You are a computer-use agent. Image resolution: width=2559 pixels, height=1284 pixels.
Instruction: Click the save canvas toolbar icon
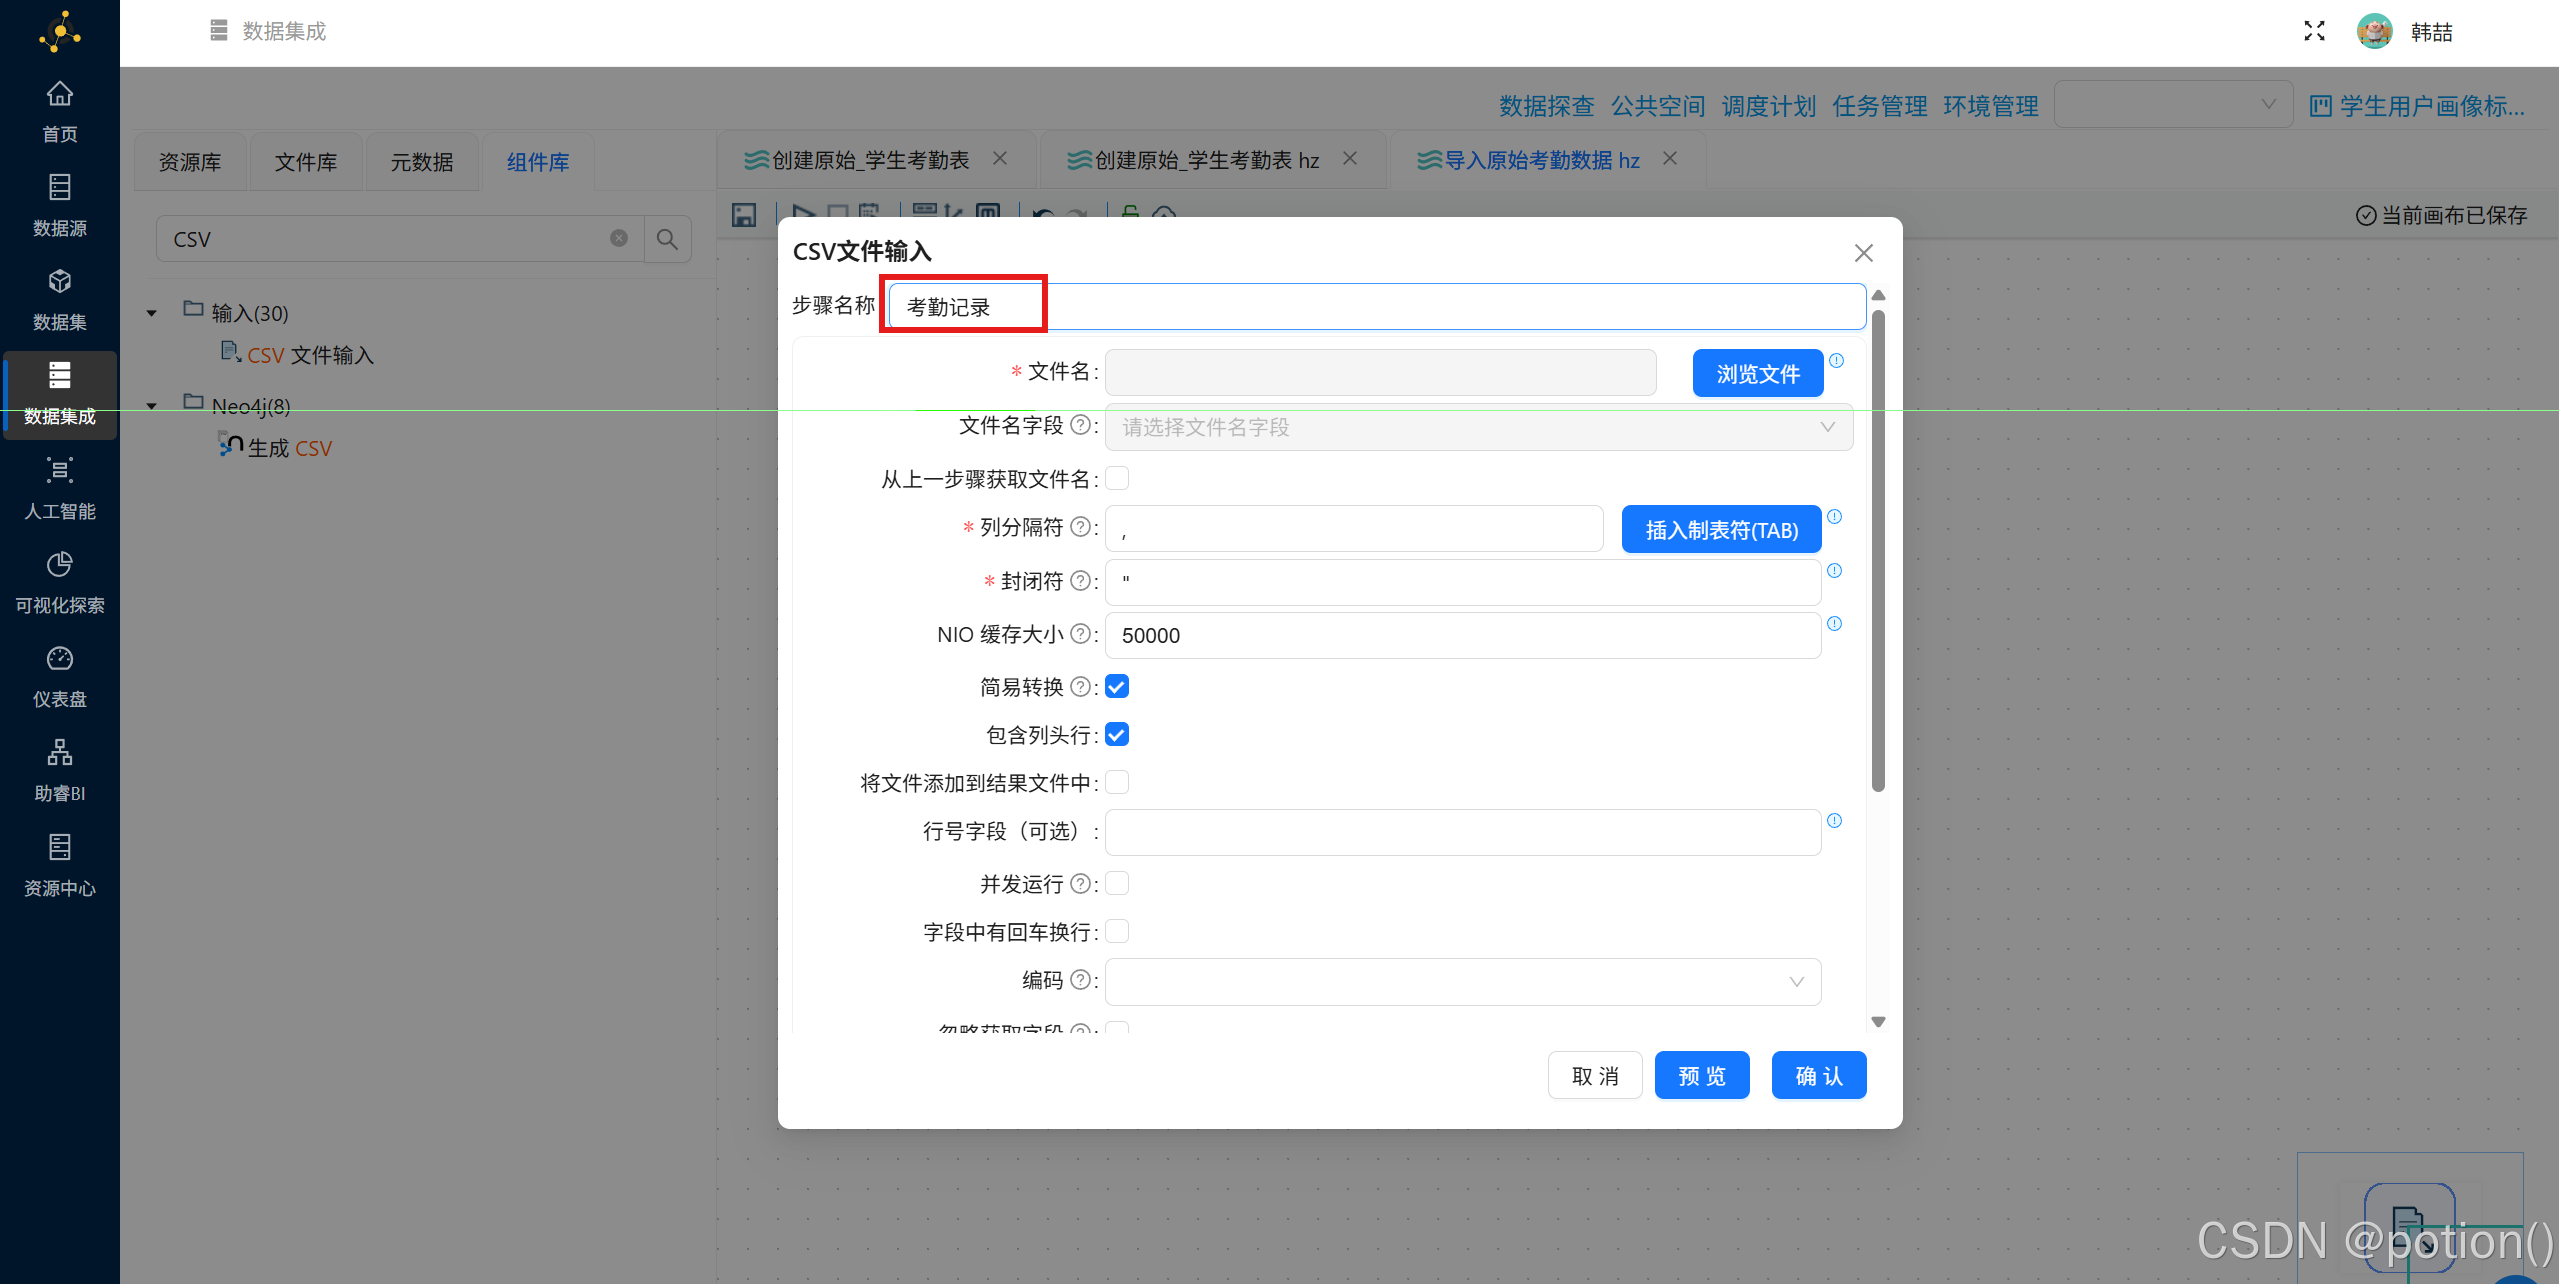744,215
